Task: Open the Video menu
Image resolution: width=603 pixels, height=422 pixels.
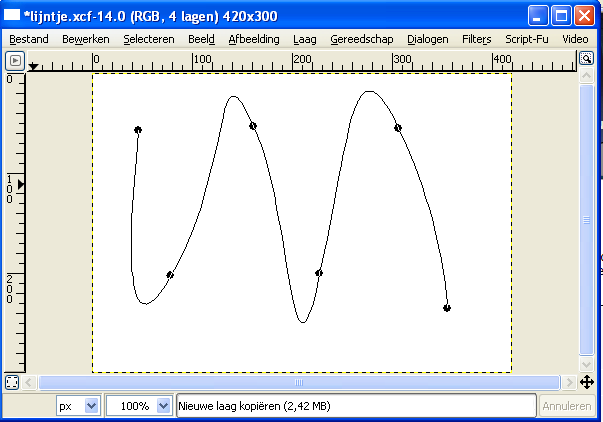Action: 575,39
